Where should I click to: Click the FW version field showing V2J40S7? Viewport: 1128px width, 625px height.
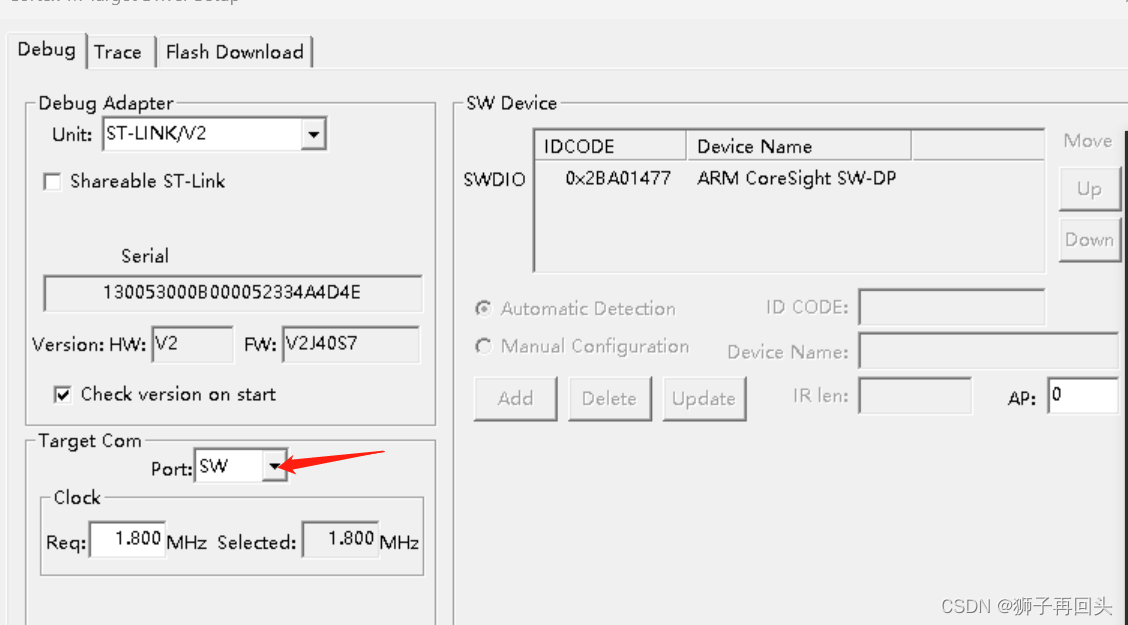(350, 344)
